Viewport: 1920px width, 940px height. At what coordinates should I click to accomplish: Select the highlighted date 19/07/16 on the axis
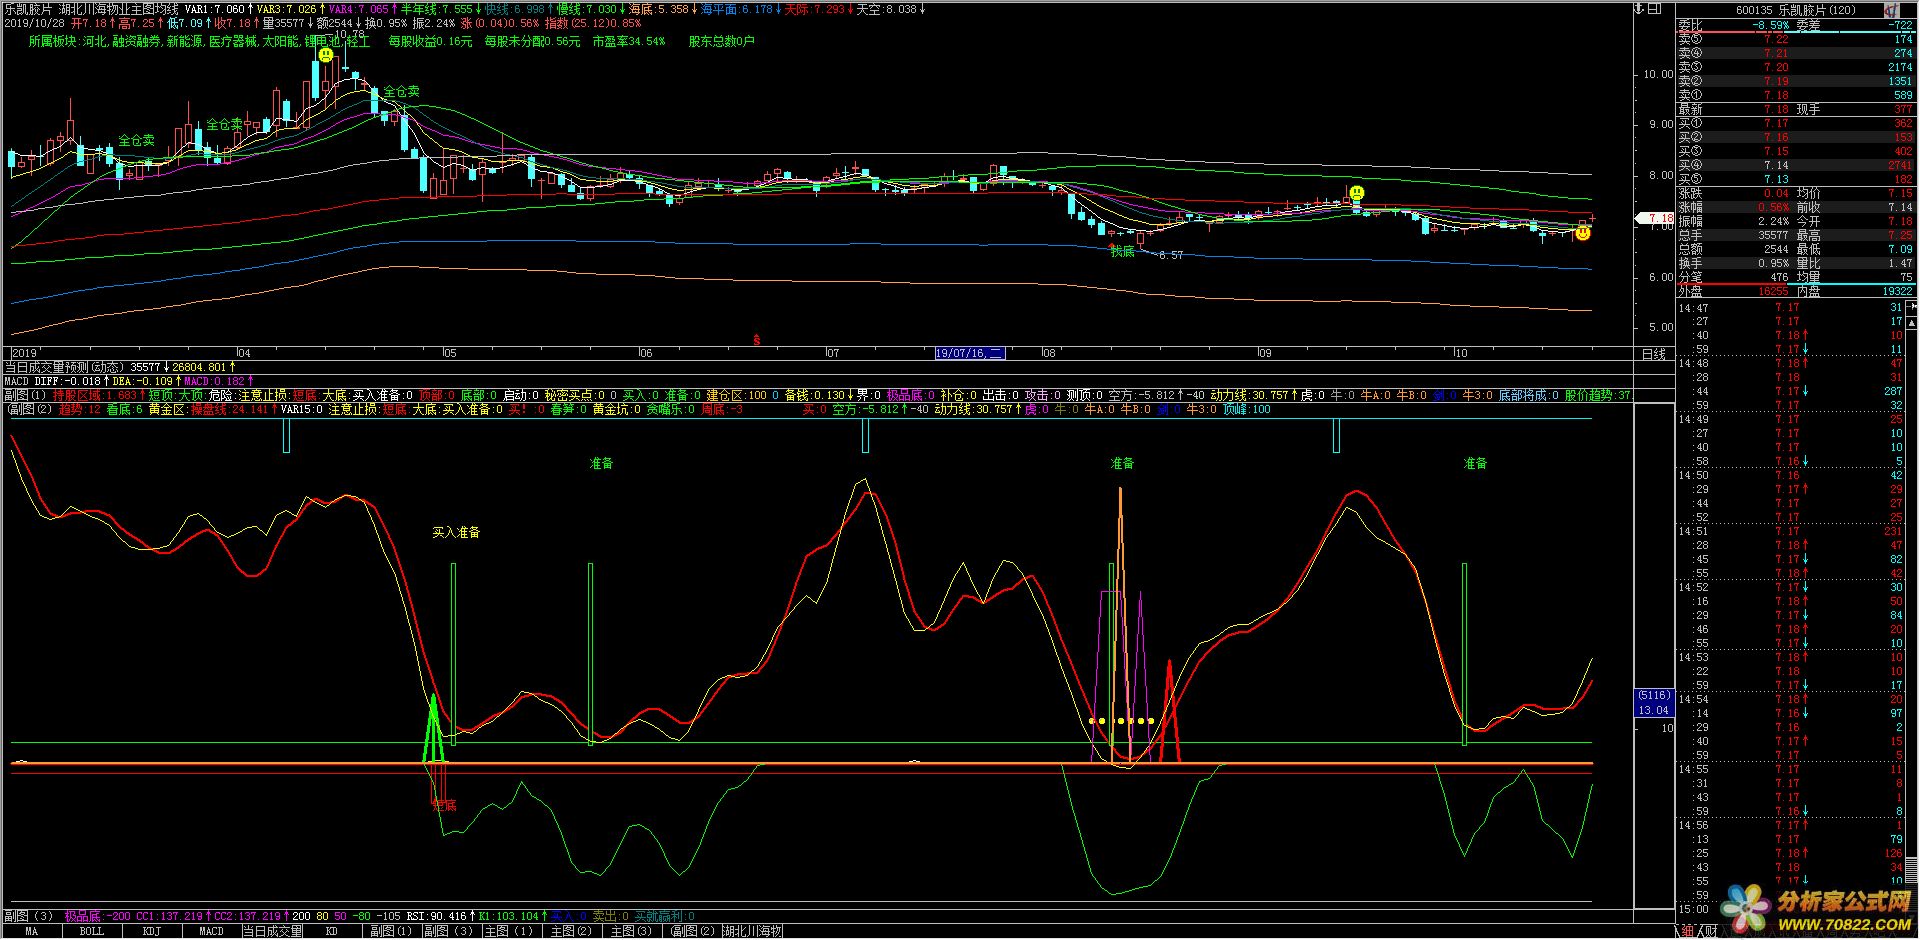point(969,354)
